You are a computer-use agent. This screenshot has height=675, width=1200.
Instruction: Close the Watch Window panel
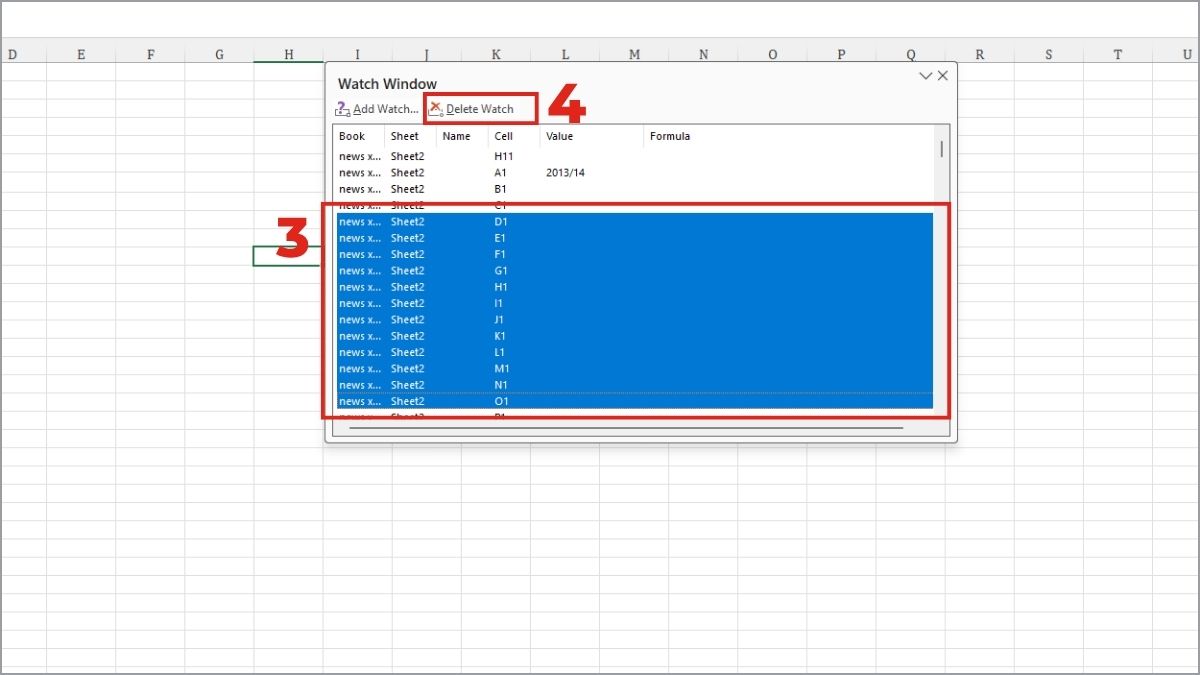click(x=942, y=76)
